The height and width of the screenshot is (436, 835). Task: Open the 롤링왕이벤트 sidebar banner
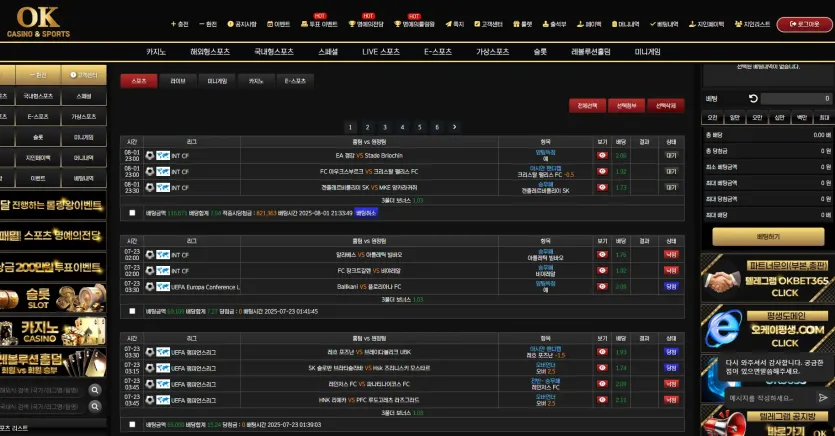[53, 205]
